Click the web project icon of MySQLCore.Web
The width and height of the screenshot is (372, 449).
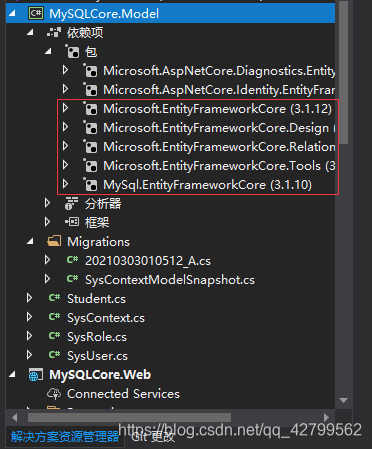[x=36, y=375]
